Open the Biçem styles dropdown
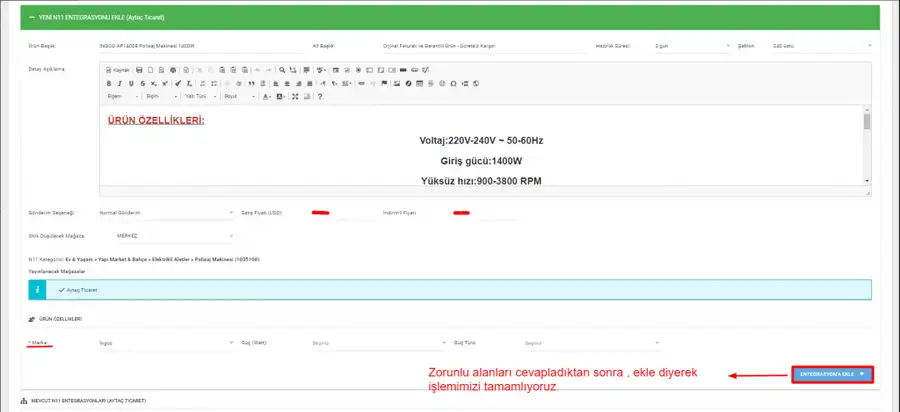Screen dimensions: 900x412 (x=123, y=96)
